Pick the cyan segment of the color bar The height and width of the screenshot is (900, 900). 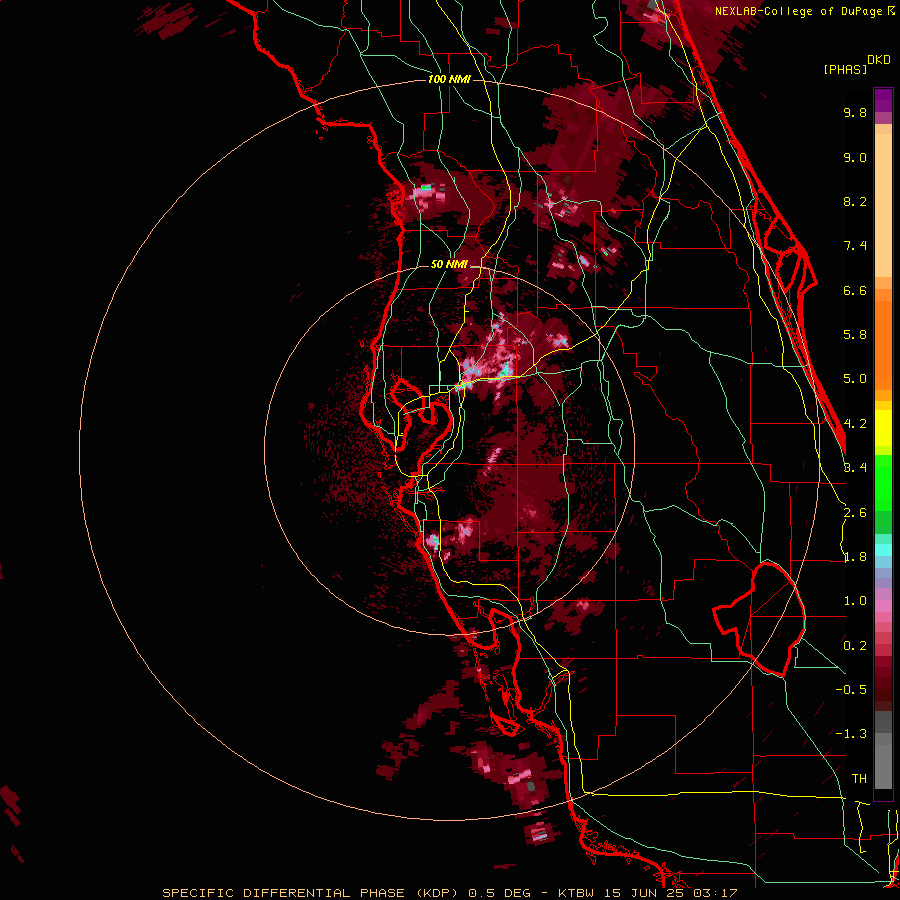pyautogui.click(x=883, y=550)
